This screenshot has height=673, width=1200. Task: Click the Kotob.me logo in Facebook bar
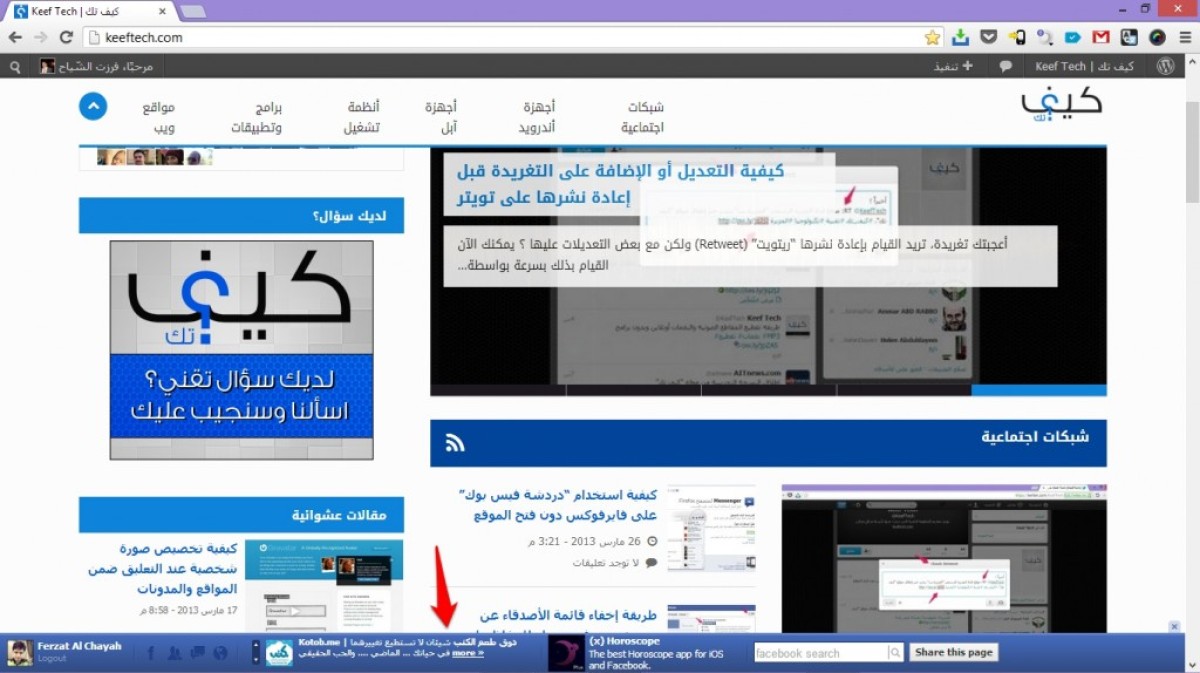tap(279, 653)
